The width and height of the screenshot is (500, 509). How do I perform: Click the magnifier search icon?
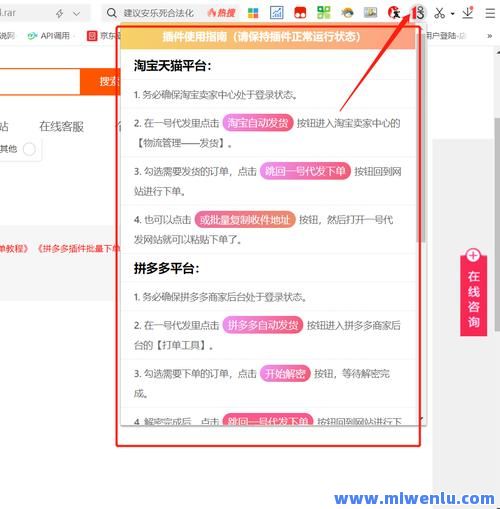111,13
